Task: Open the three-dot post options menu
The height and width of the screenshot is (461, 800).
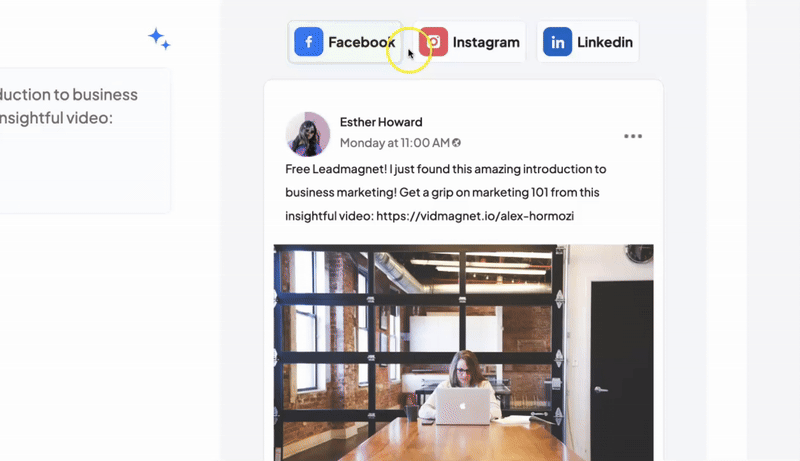Action: [633, 136]
